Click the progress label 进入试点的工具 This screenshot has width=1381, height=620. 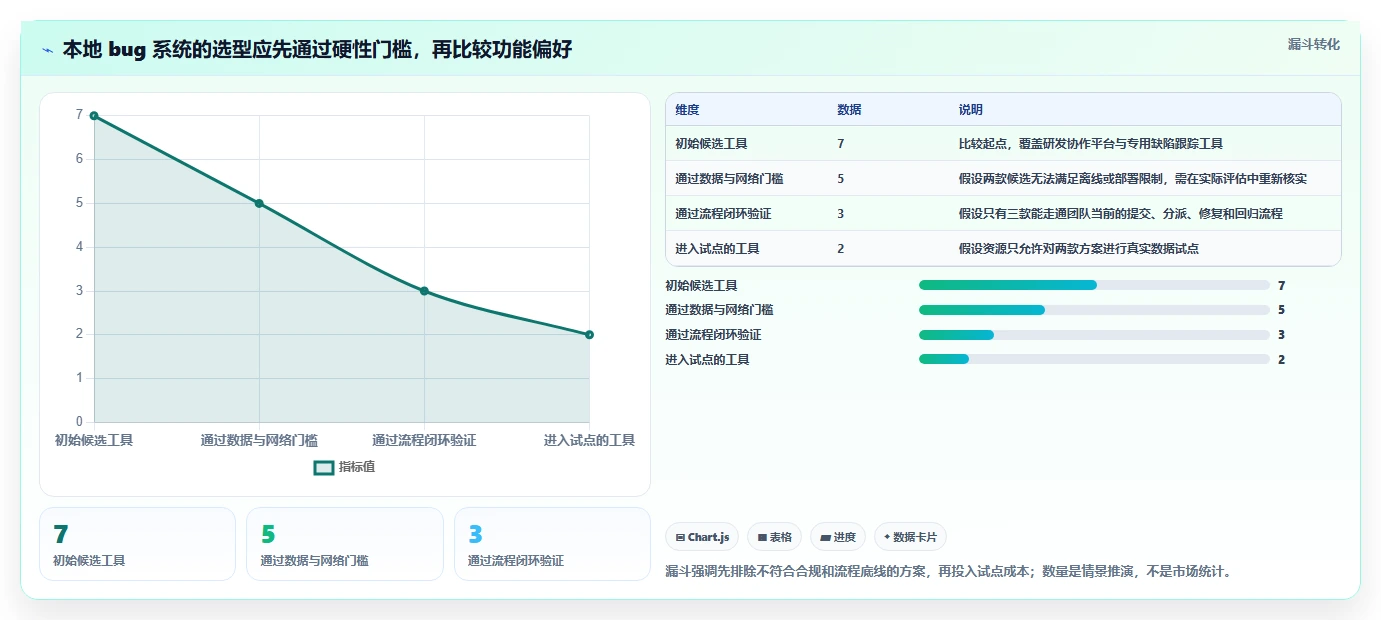(x=707, y=359)
